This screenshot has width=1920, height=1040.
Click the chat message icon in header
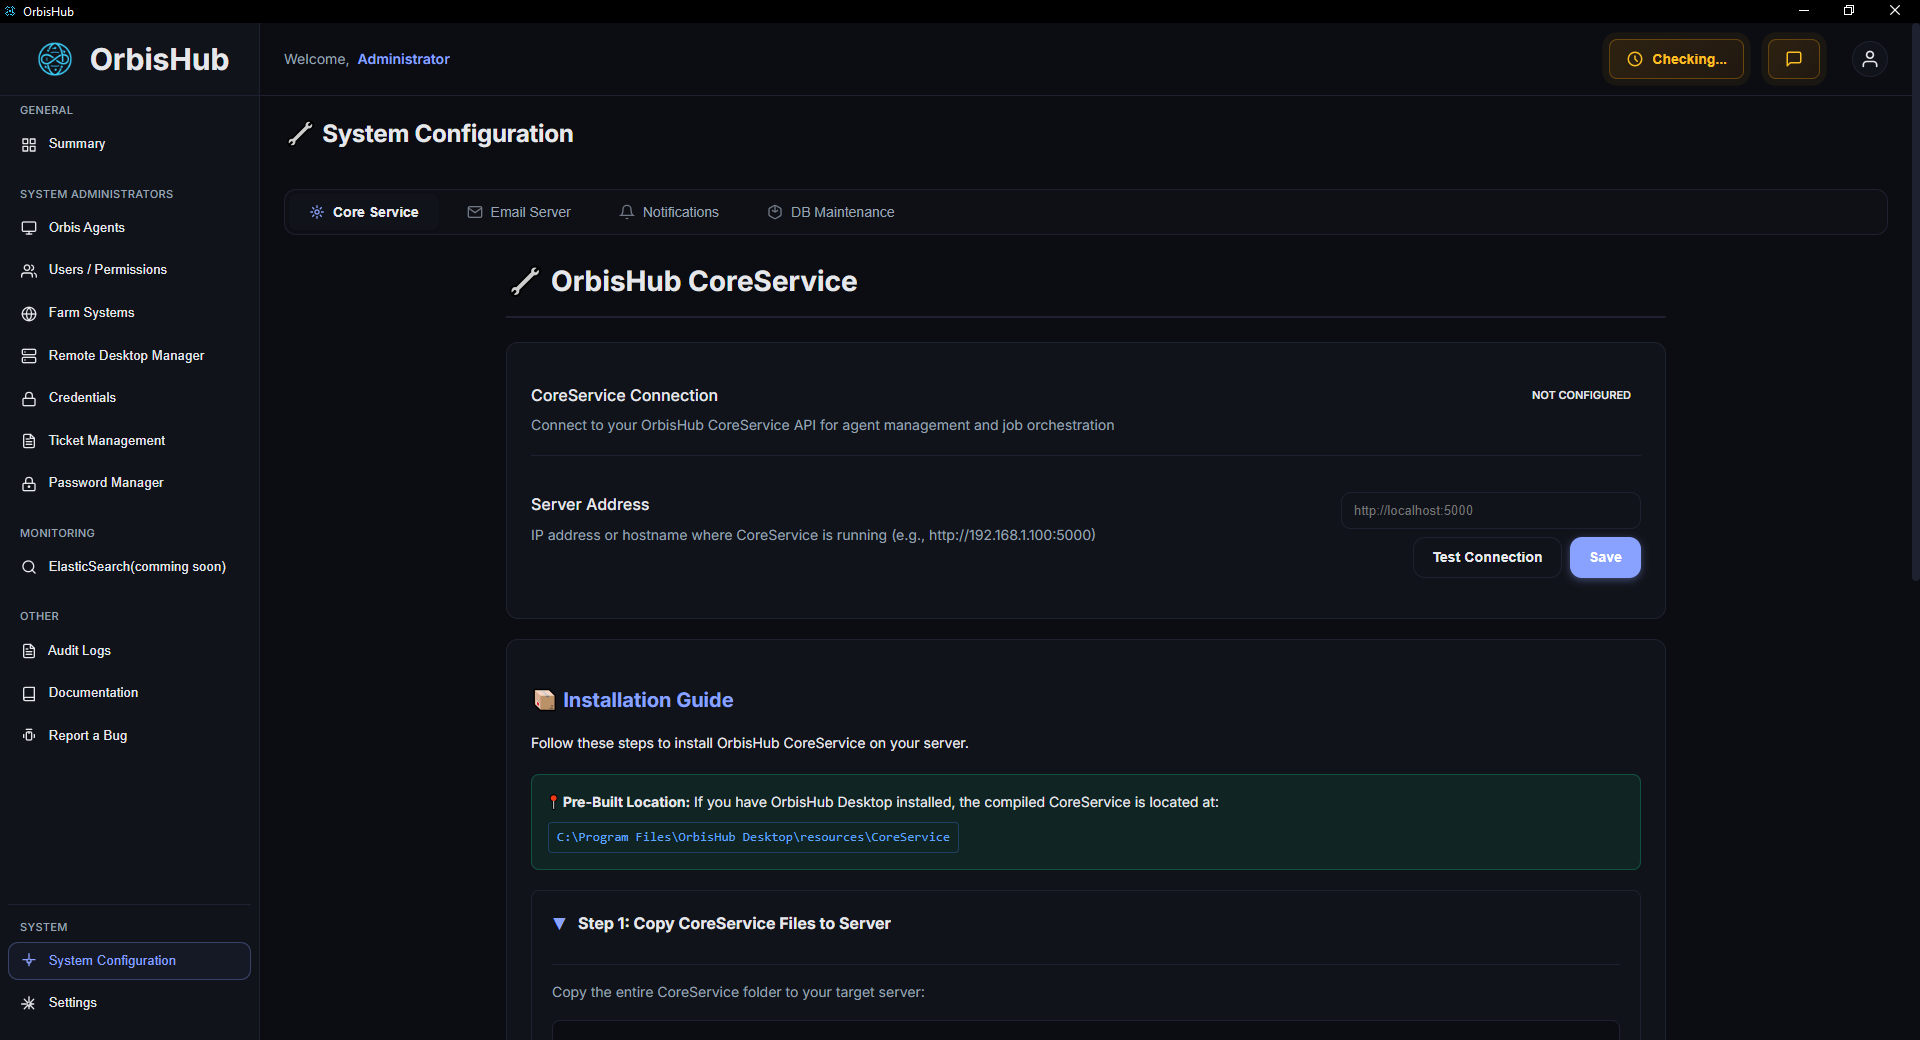pos(1793,59)
